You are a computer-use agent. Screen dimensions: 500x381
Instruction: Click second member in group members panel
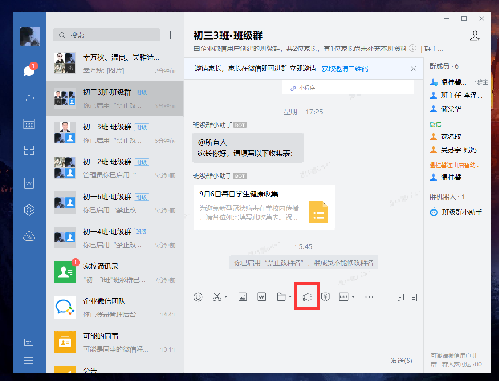click(x=458, y=95)
